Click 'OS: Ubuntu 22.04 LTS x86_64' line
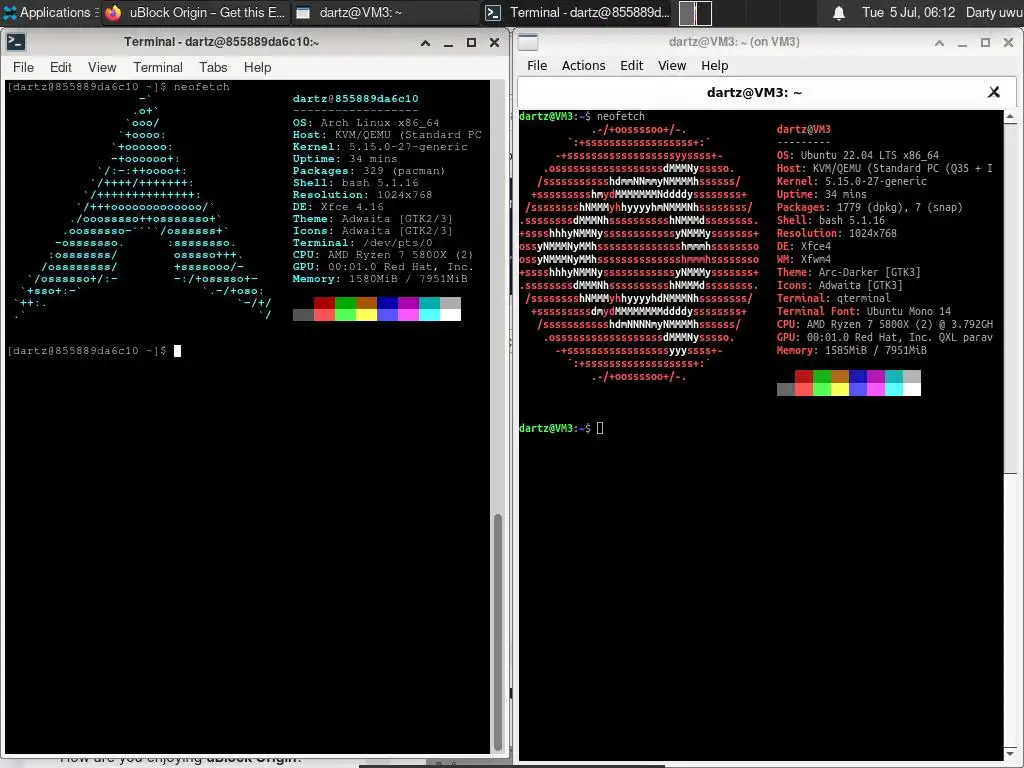The image size is (1024, 768). tap(857, 155)
